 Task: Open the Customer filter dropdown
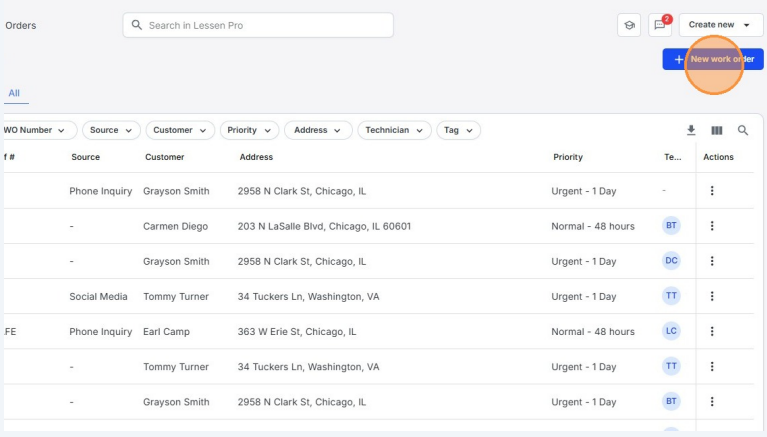tap(180, 130)
